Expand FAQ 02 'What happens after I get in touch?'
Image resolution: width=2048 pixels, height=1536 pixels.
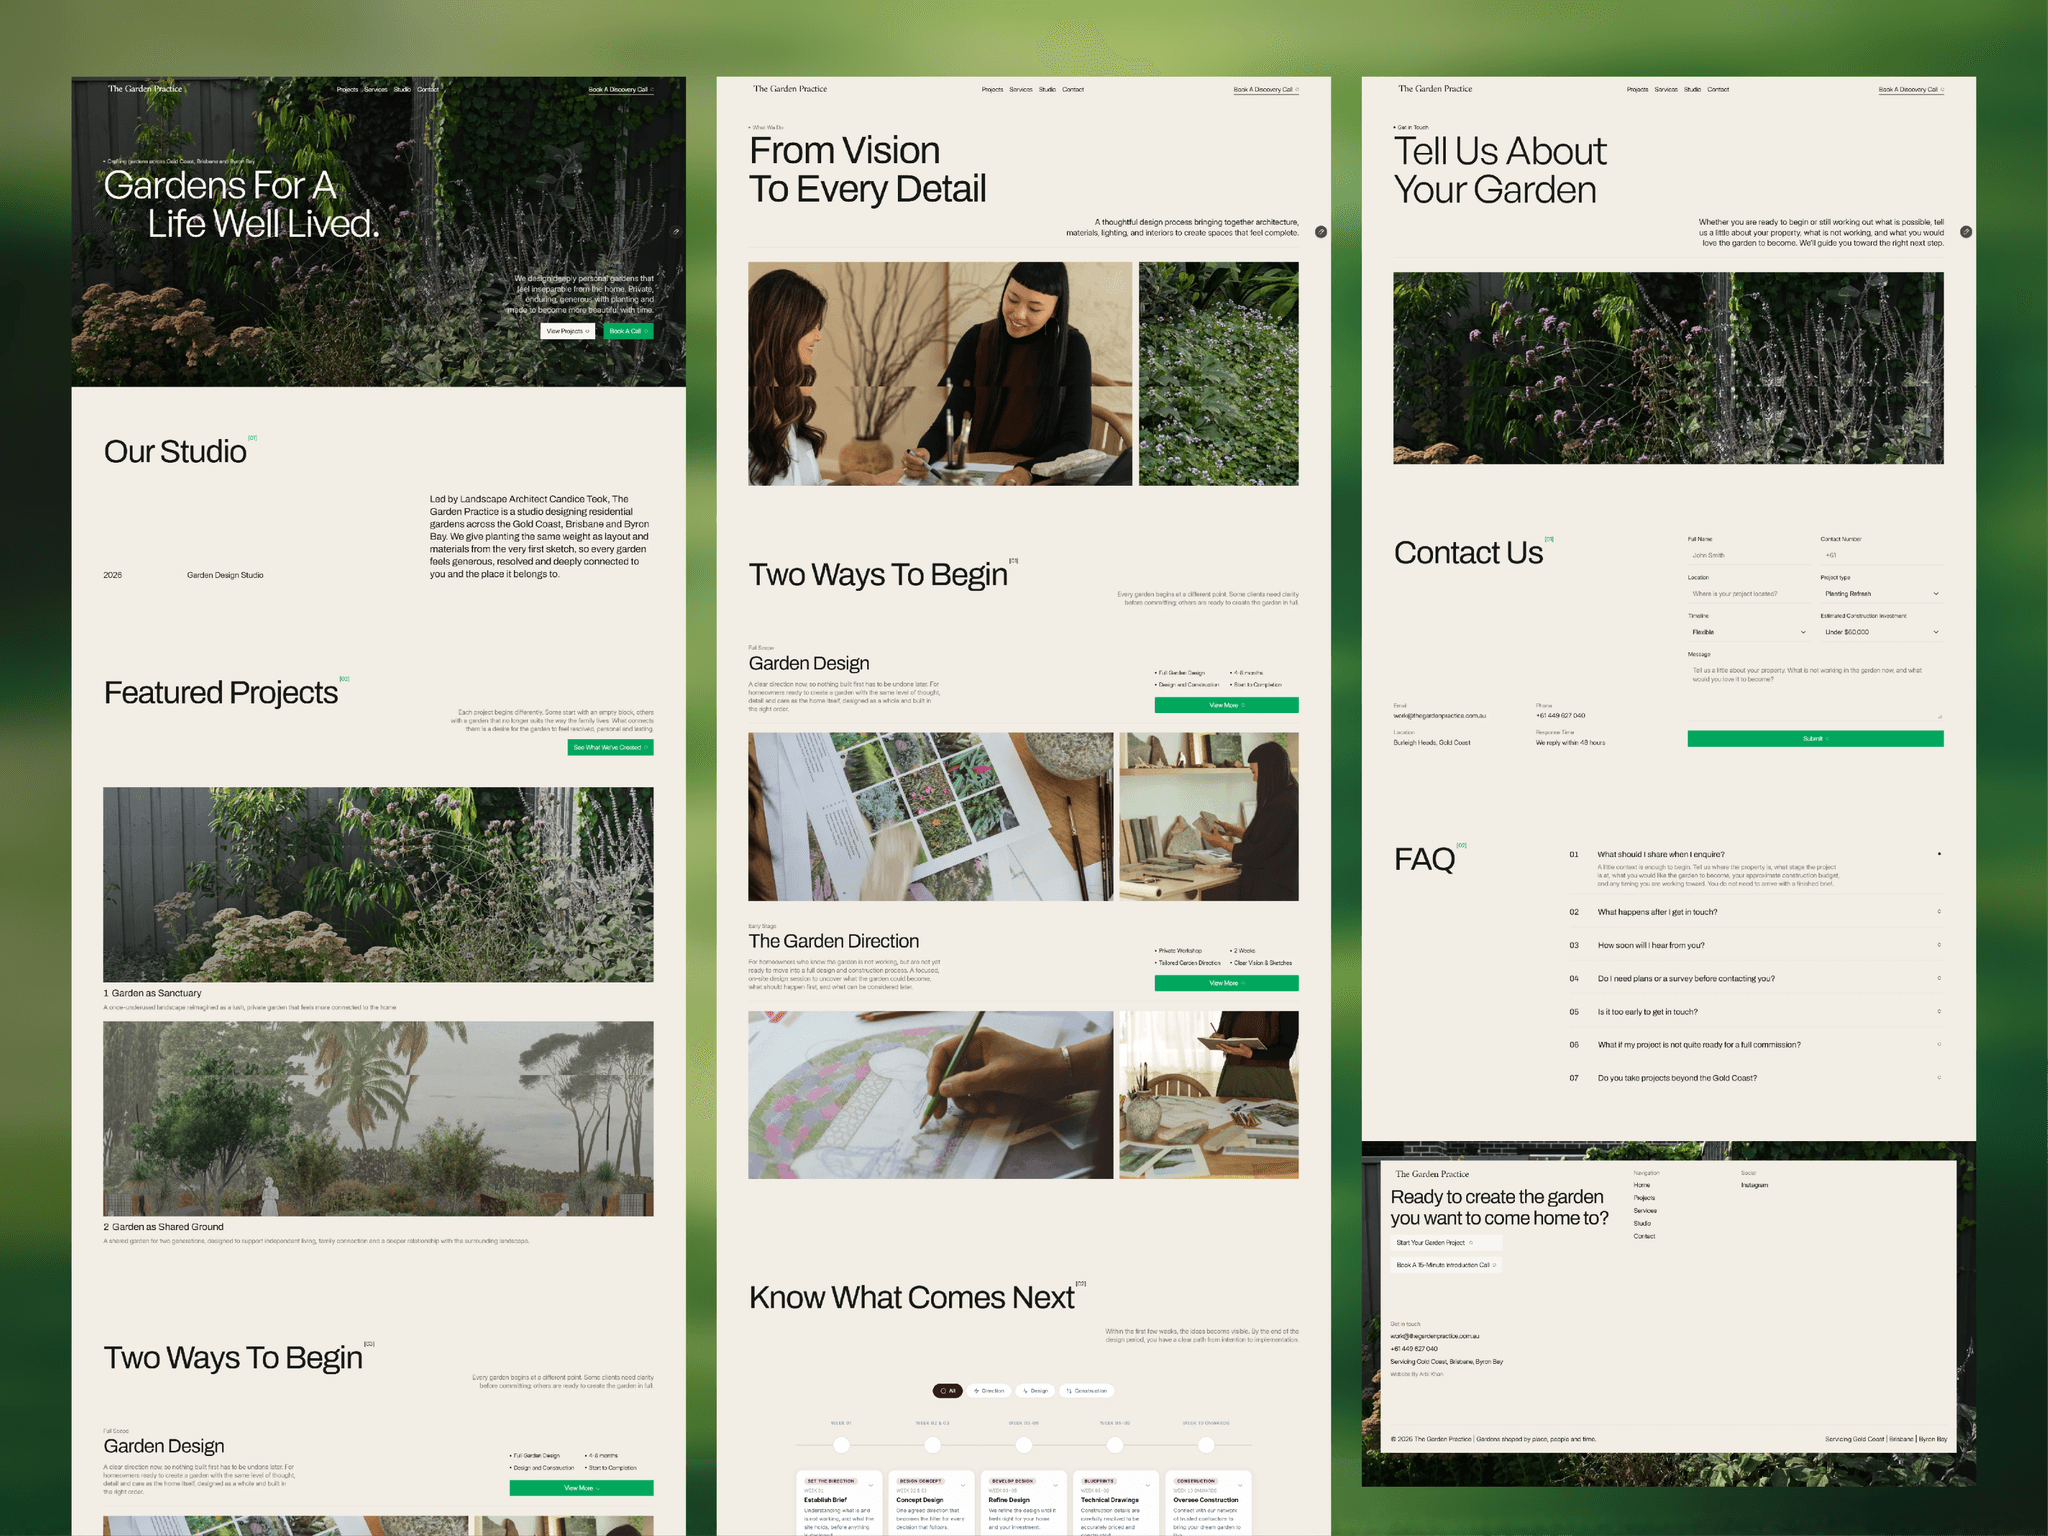click(1755, 912)
